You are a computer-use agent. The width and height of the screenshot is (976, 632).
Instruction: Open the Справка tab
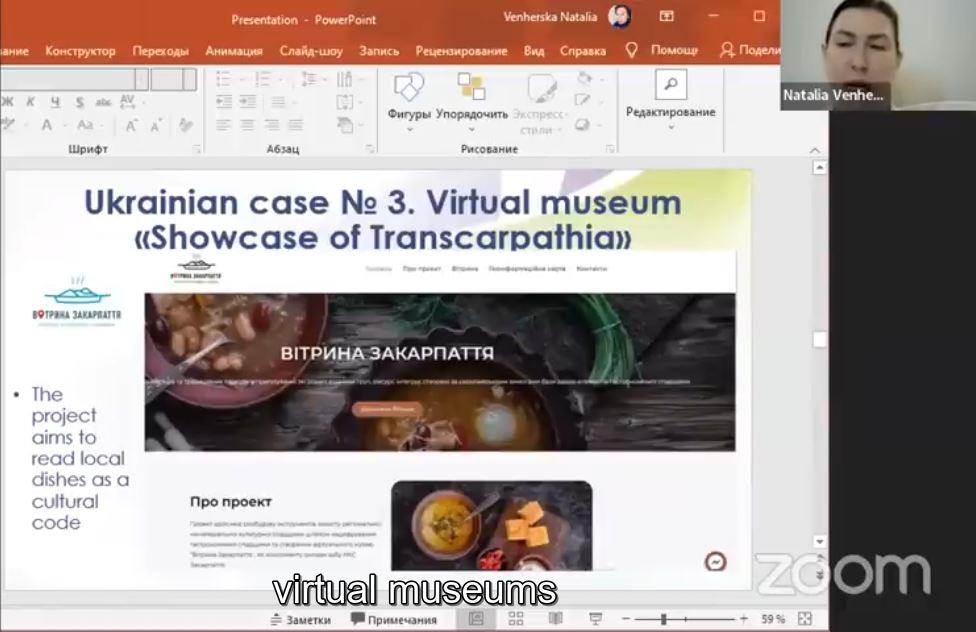(583, 50)
